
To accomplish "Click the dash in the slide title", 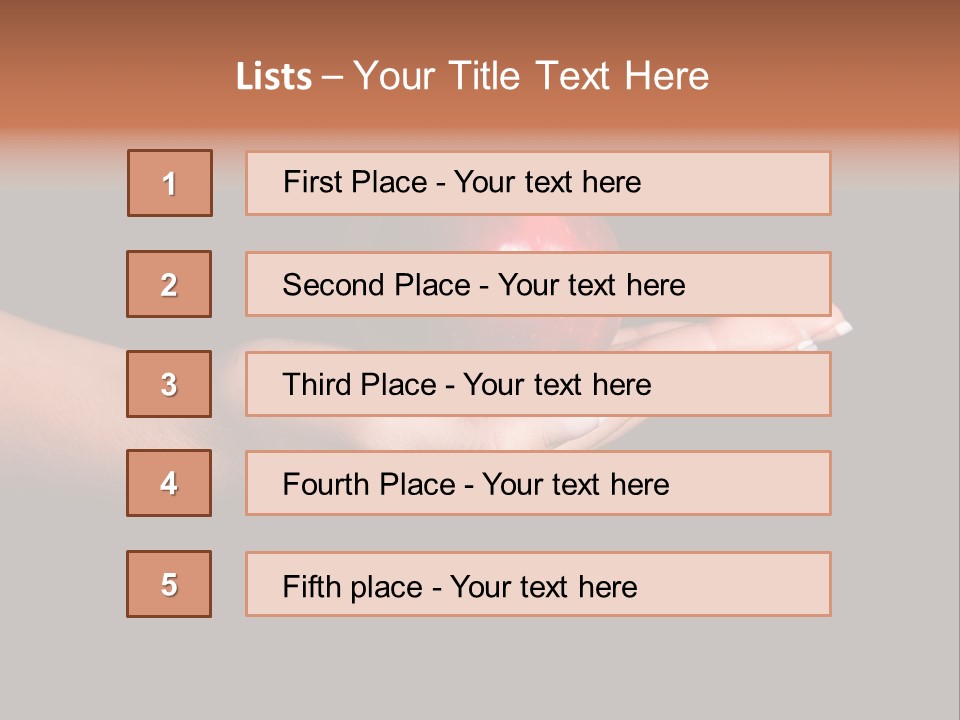I will [x=332, y=77].
